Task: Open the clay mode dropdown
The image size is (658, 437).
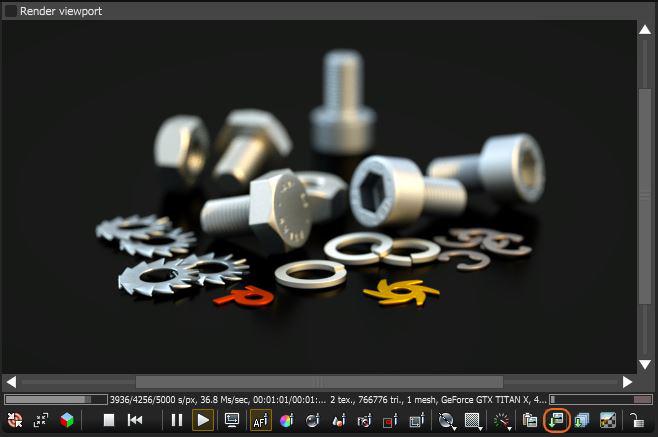Action: click(x=447, y=421)
